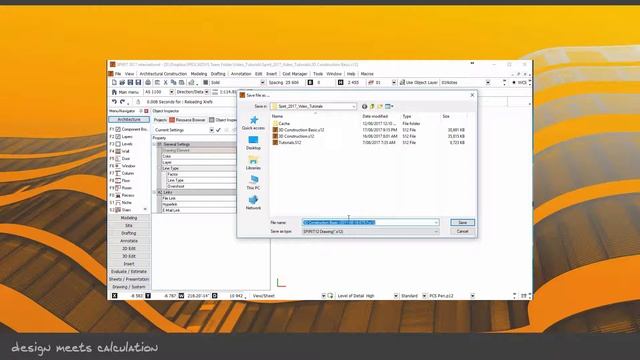Click the Cut (scissors X) icon
This screenshot has height=360, width=640.
(166, 82)
